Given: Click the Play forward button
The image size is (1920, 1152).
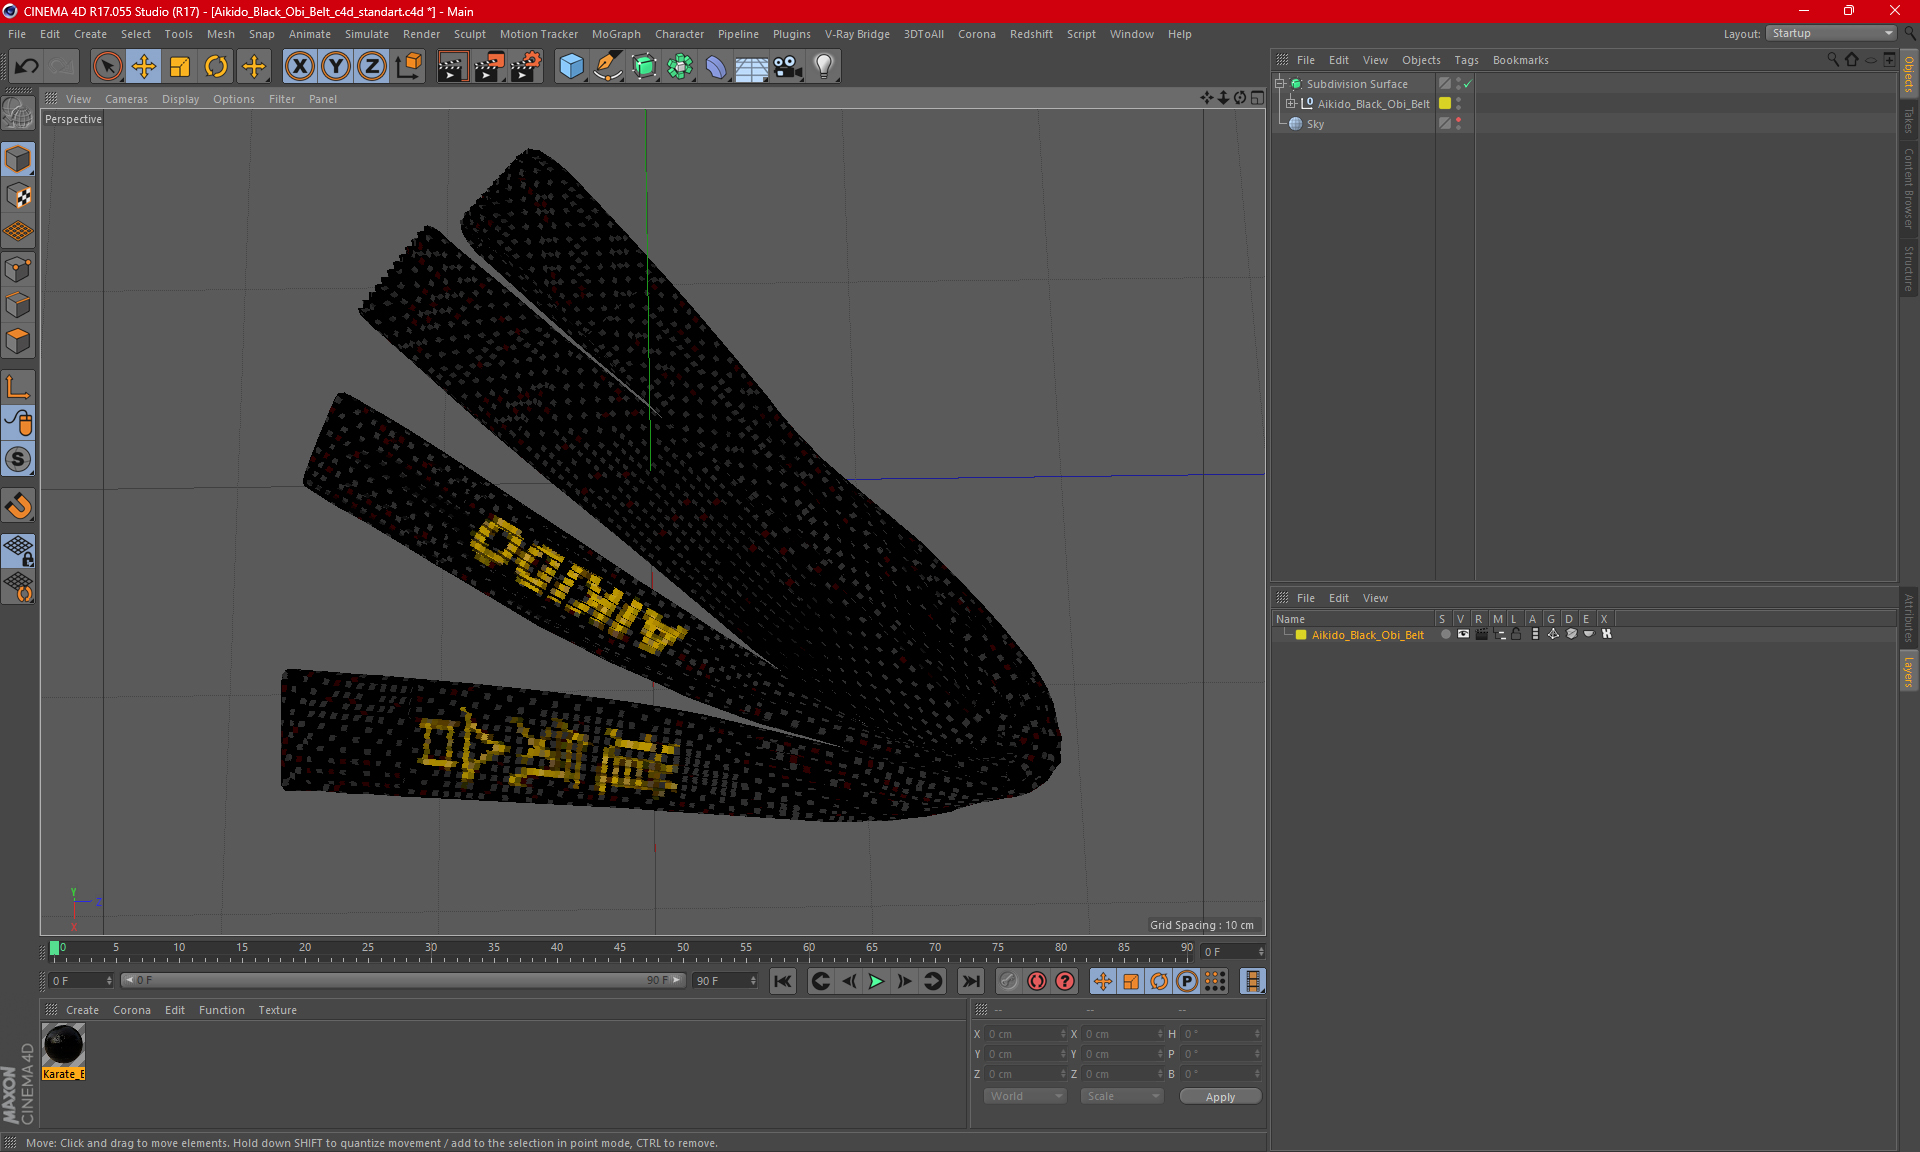Looking at the screenshot, I should 876,981.
